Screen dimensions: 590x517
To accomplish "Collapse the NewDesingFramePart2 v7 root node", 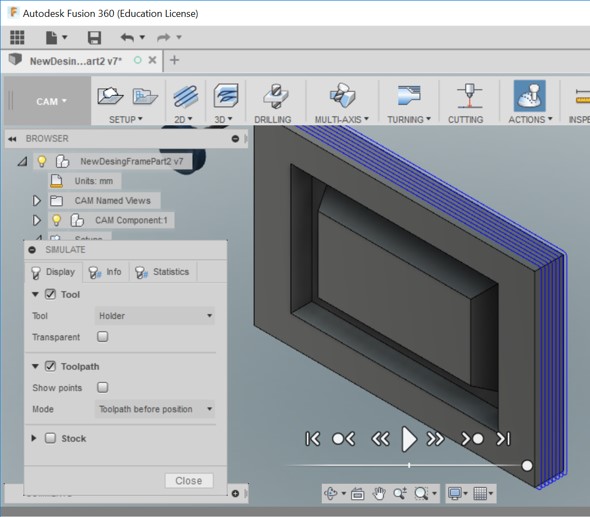I will [x=23, y=161].
